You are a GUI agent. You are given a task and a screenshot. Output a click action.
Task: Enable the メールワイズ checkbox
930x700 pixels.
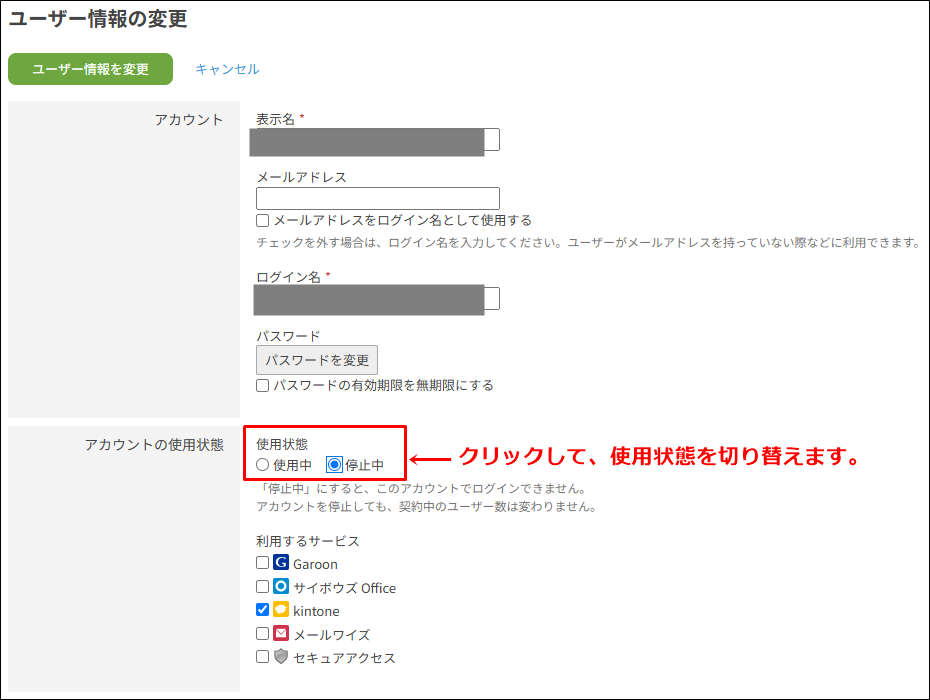pos(263,634)
